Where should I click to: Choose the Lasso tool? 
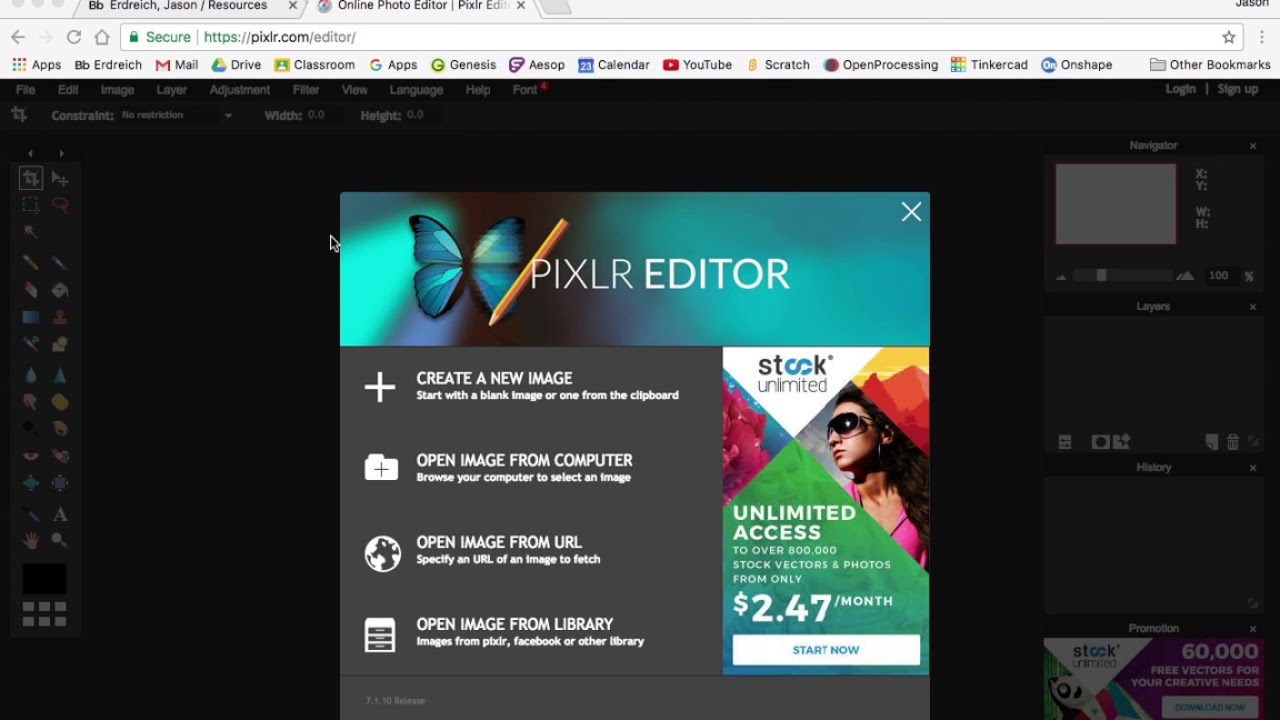point(60,204)
